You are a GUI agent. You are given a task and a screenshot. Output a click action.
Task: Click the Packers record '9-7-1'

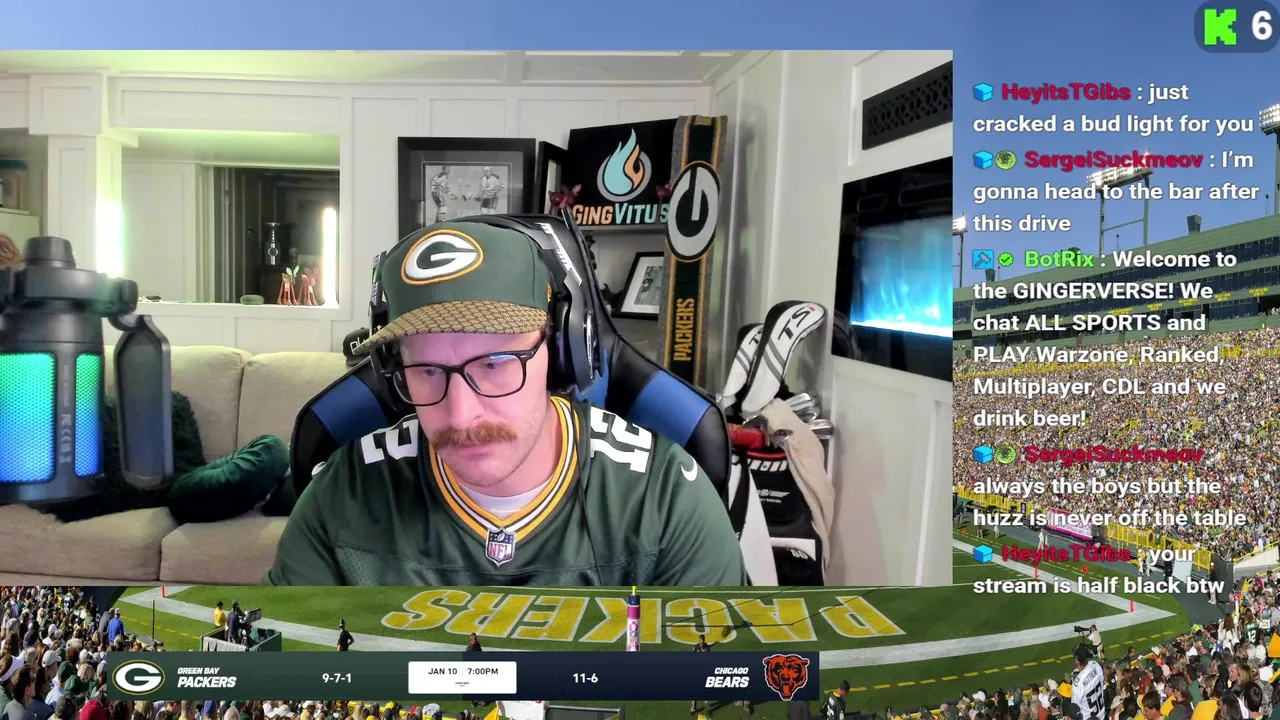(337, 678)
